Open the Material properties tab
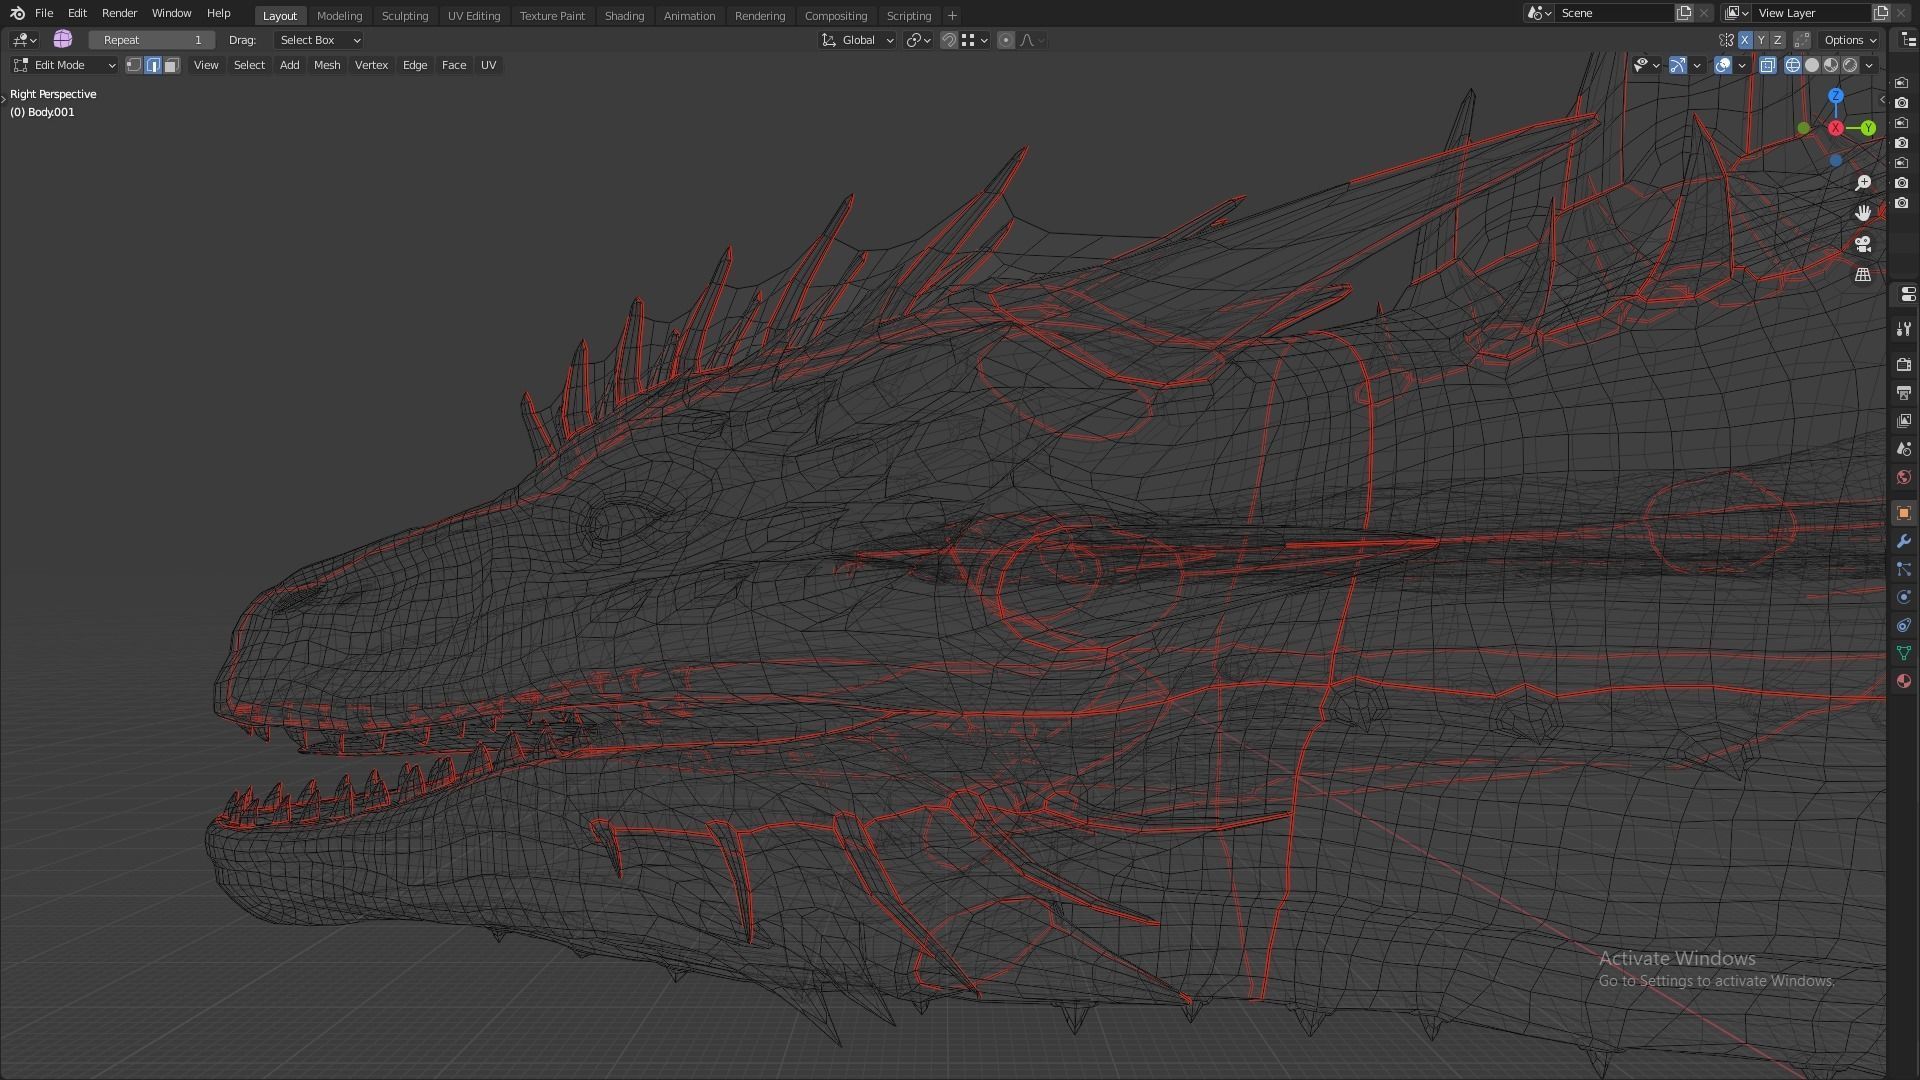This screenshot has height=1080, width=1920. click(1904, 681)
